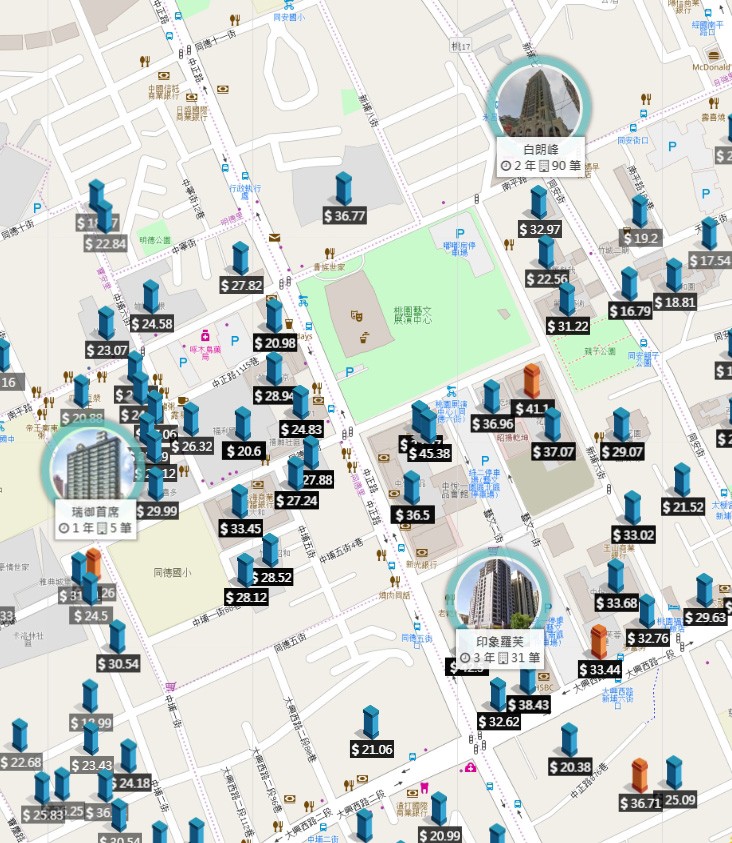This screenshot has width=732, height=843.
Task: Select the blue pin priced $33.45
Action: click(x=240, y=501)
